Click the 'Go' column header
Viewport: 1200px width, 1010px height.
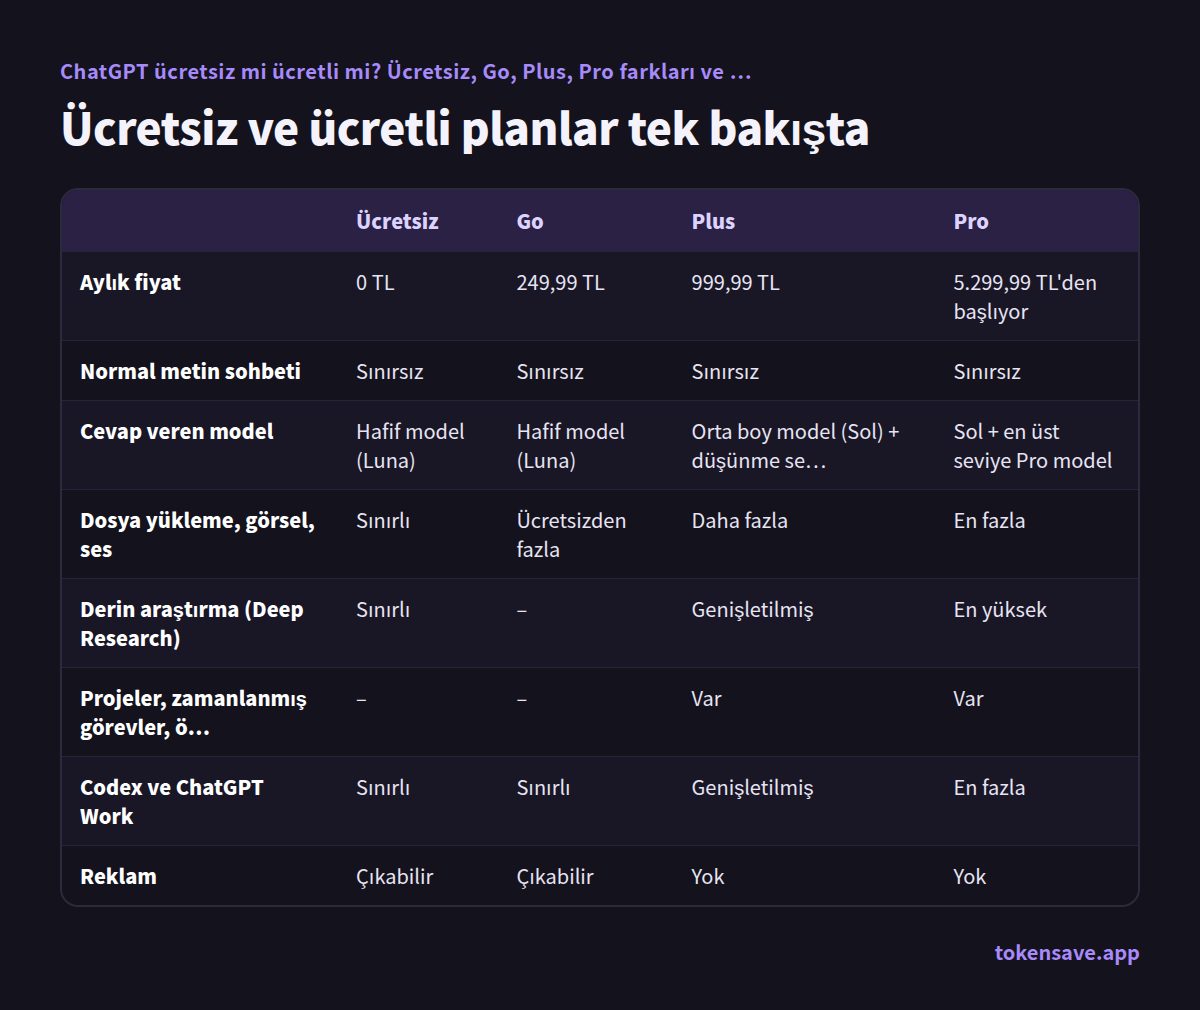pyautogui.click(x=530, y=221)
